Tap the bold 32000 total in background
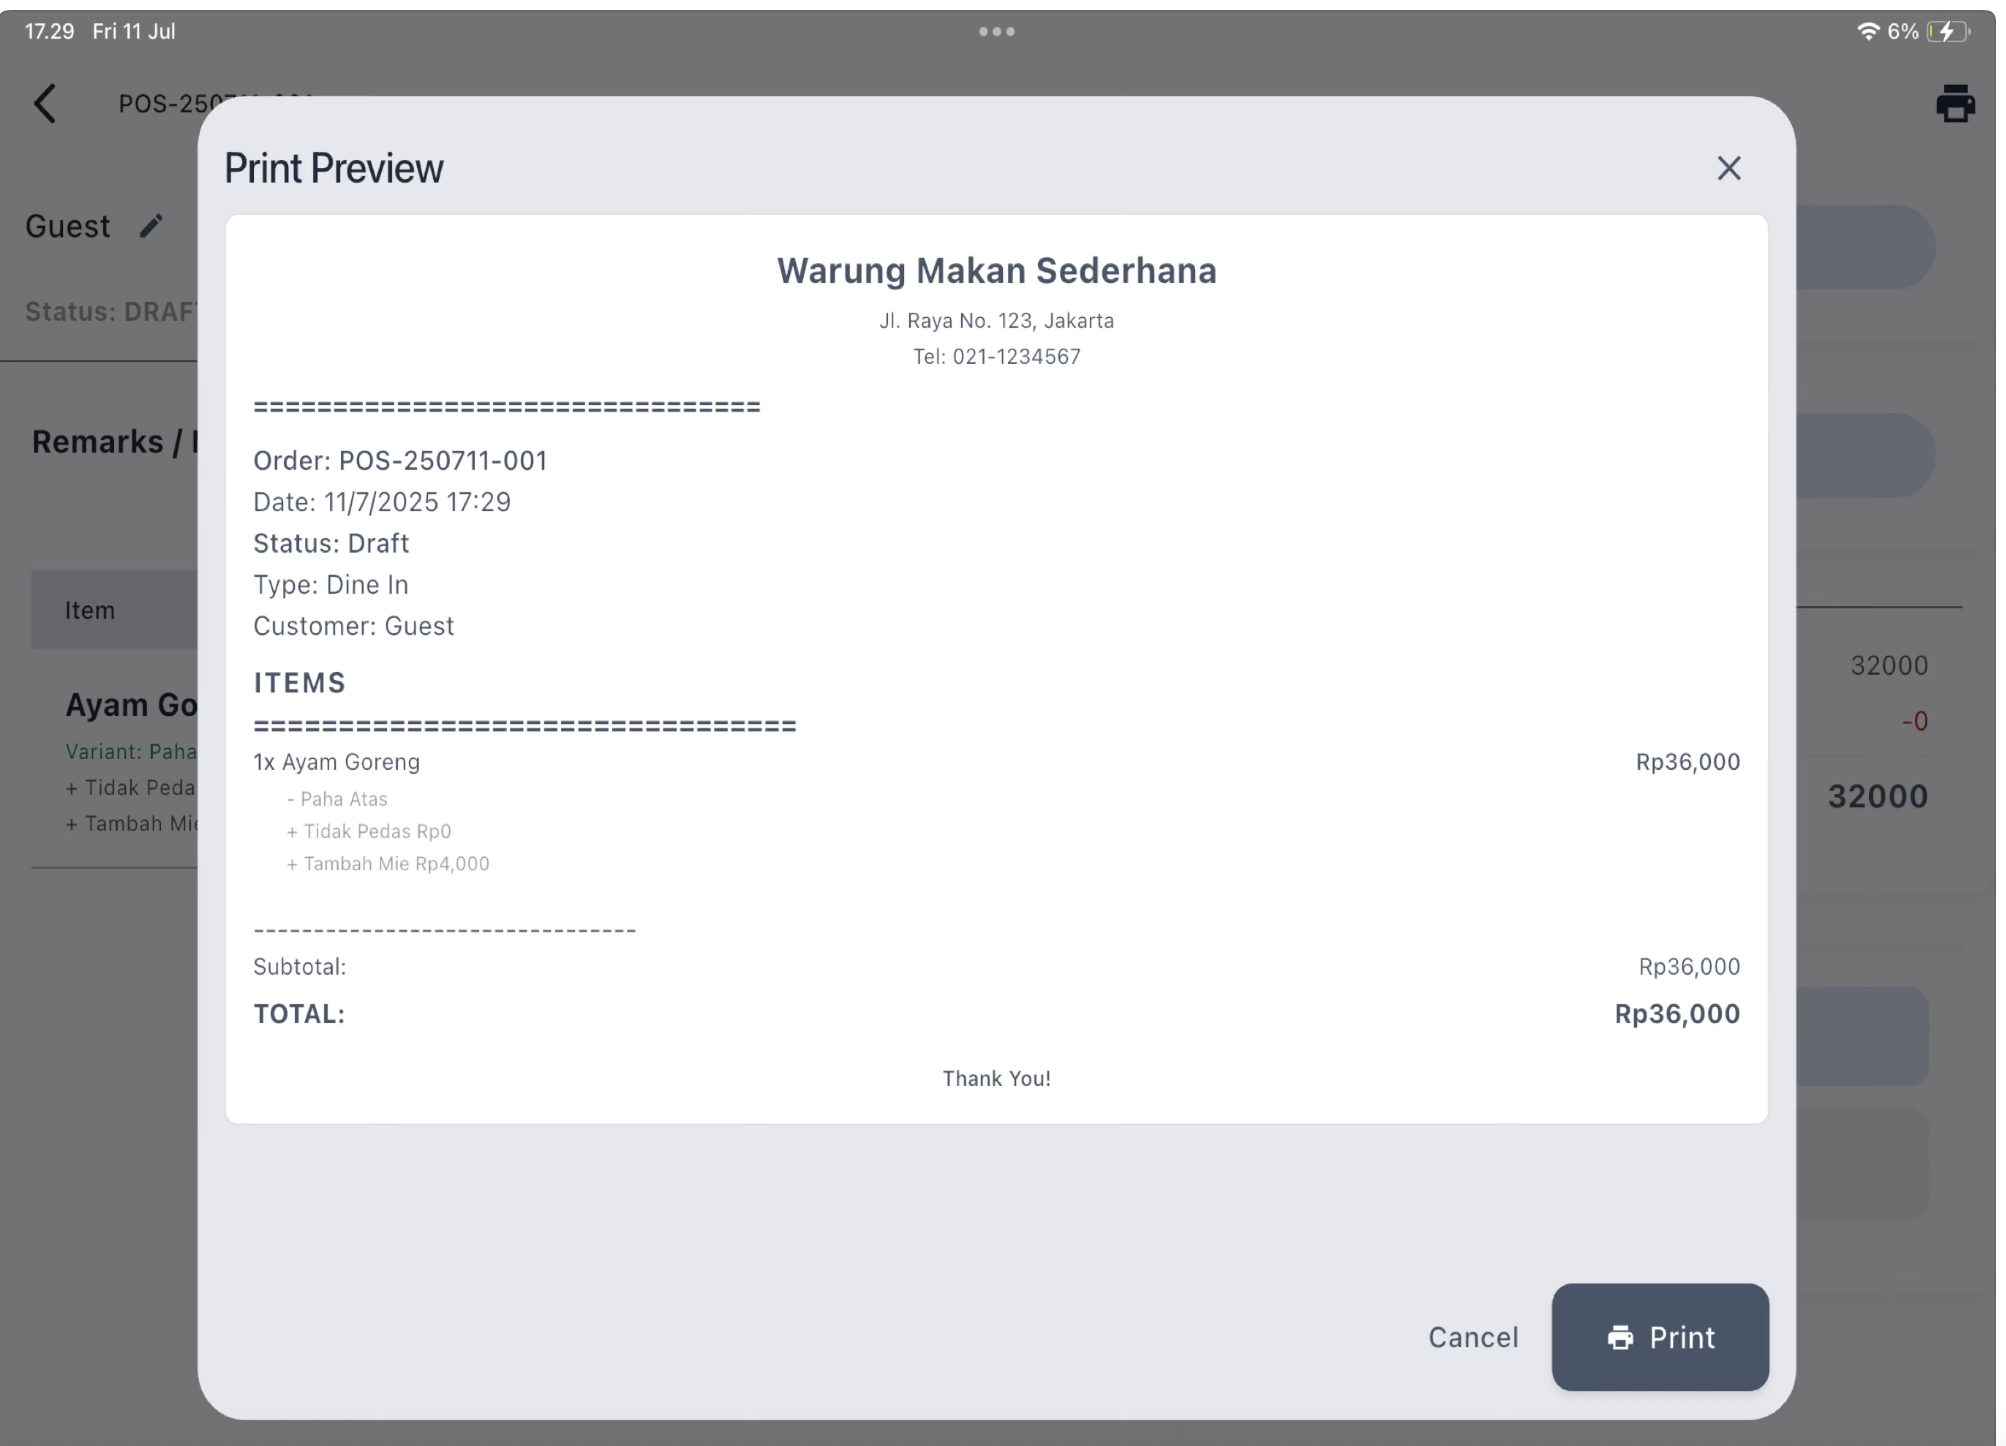The width and height of the screenshot is (2006, 1446). click(1877, 797)
